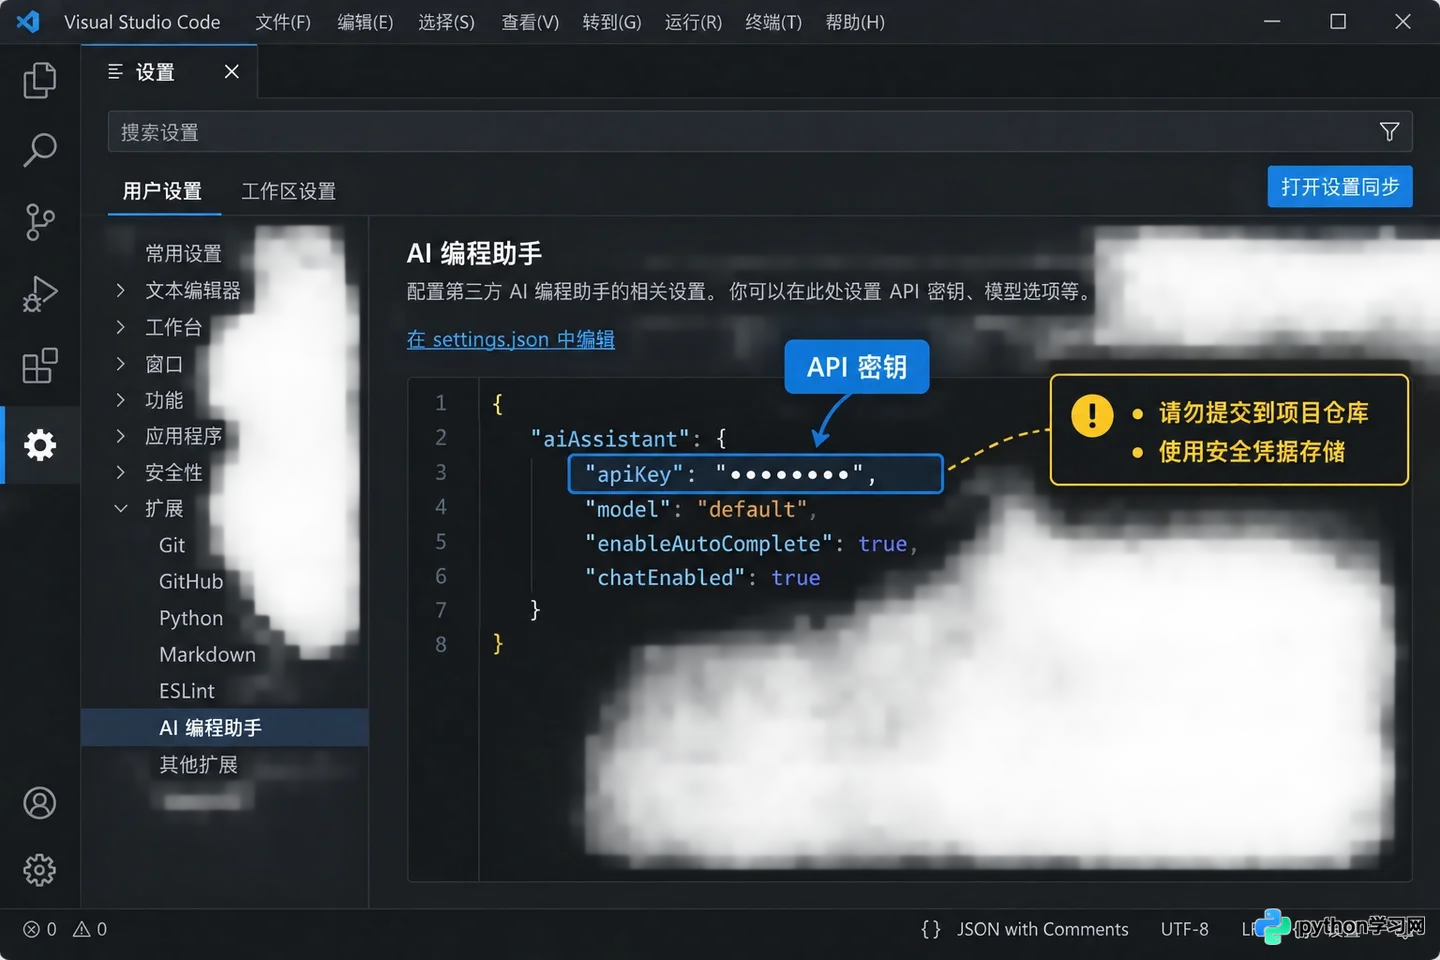
Task: Click the filter icon in settings search
Action: point(1389,131)
